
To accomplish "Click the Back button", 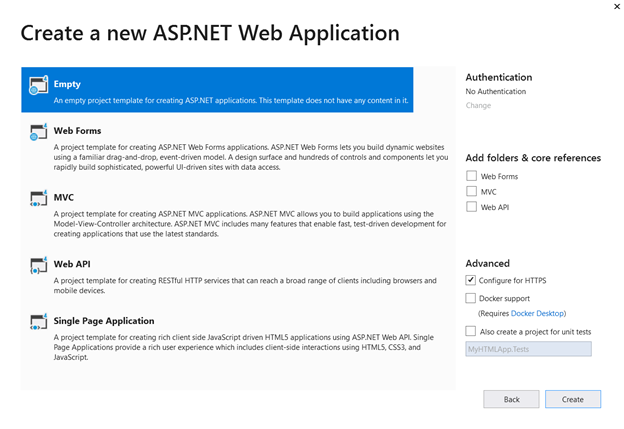I will 511,399.
